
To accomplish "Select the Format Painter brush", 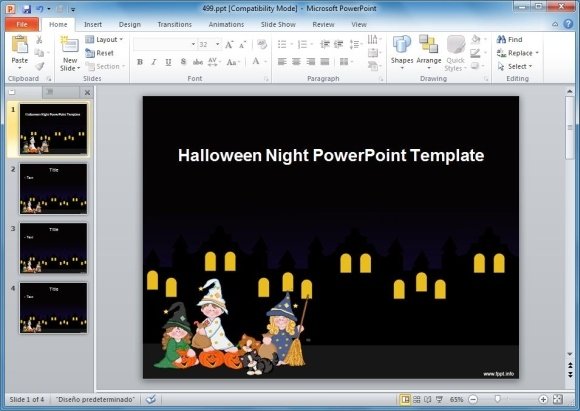I will [x=40, y=66].
